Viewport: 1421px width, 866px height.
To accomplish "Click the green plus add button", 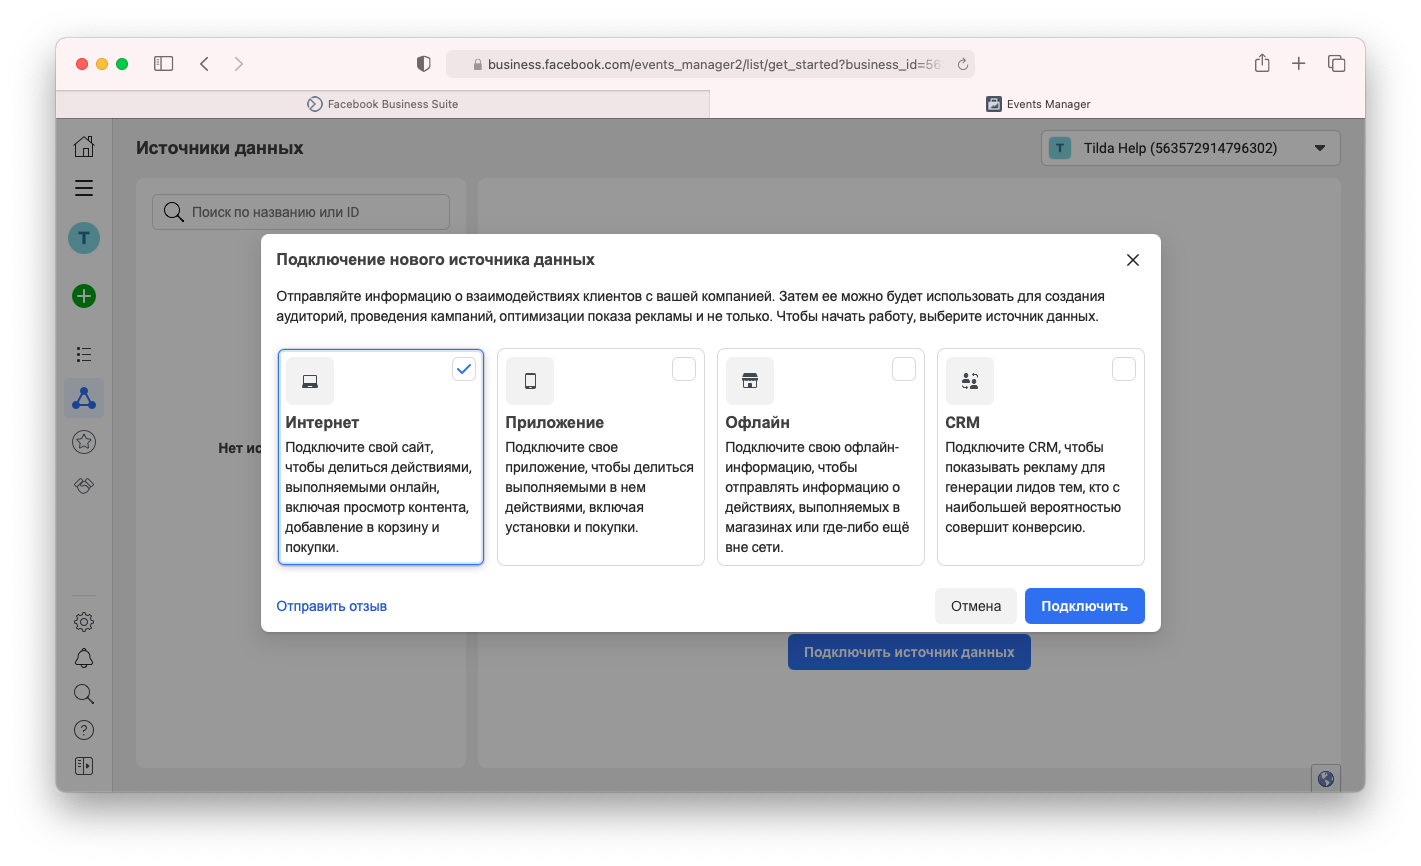I will pyautogui.click(x=84, y=296).
